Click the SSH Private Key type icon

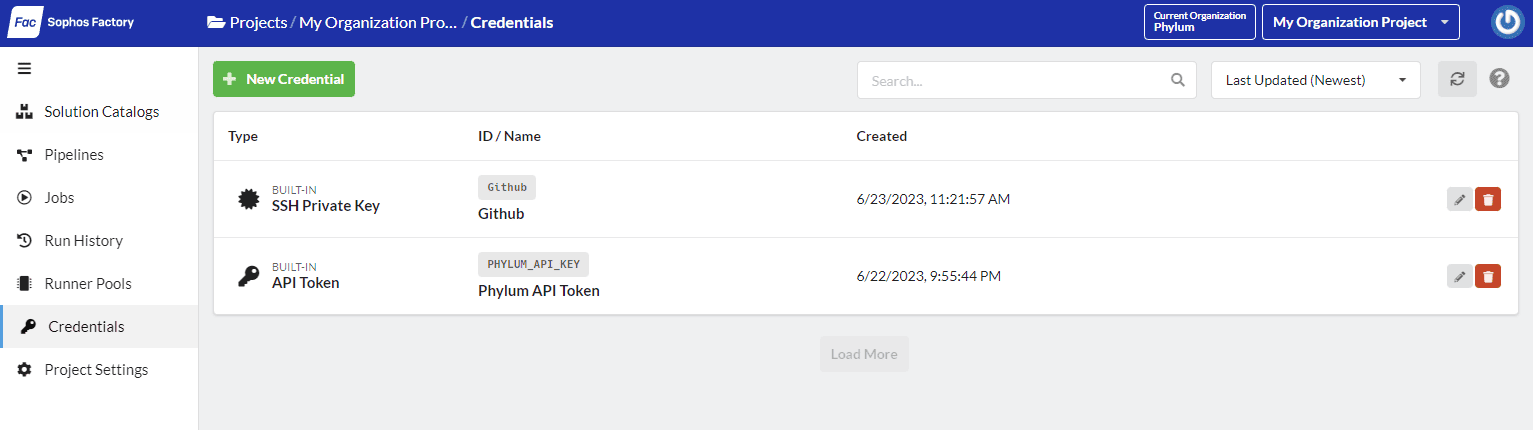click(x=248, y=199)
